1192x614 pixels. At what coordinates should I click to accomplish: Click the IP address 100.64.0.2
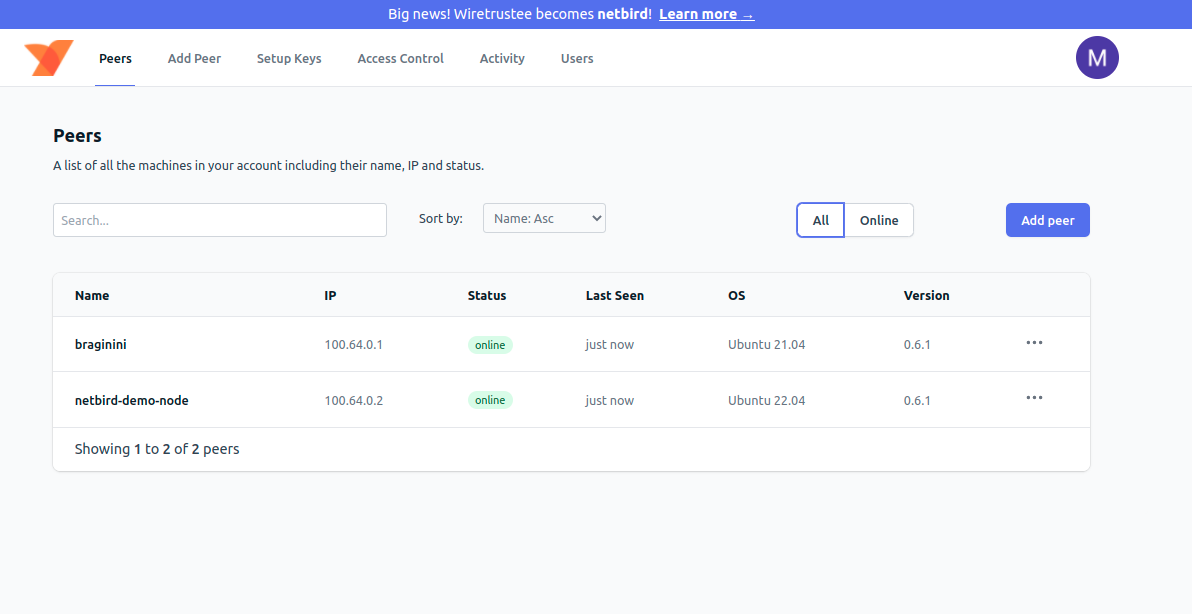[354, 400]
